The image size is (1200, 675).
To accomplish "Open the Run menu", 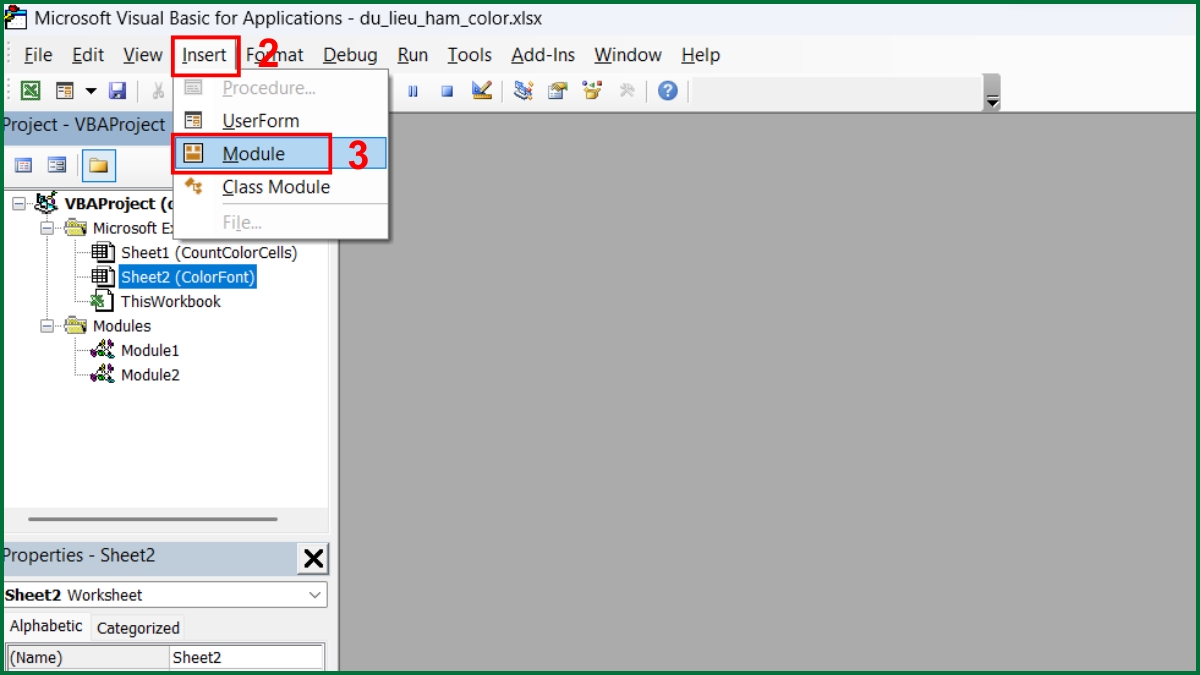I will point(412,55).
